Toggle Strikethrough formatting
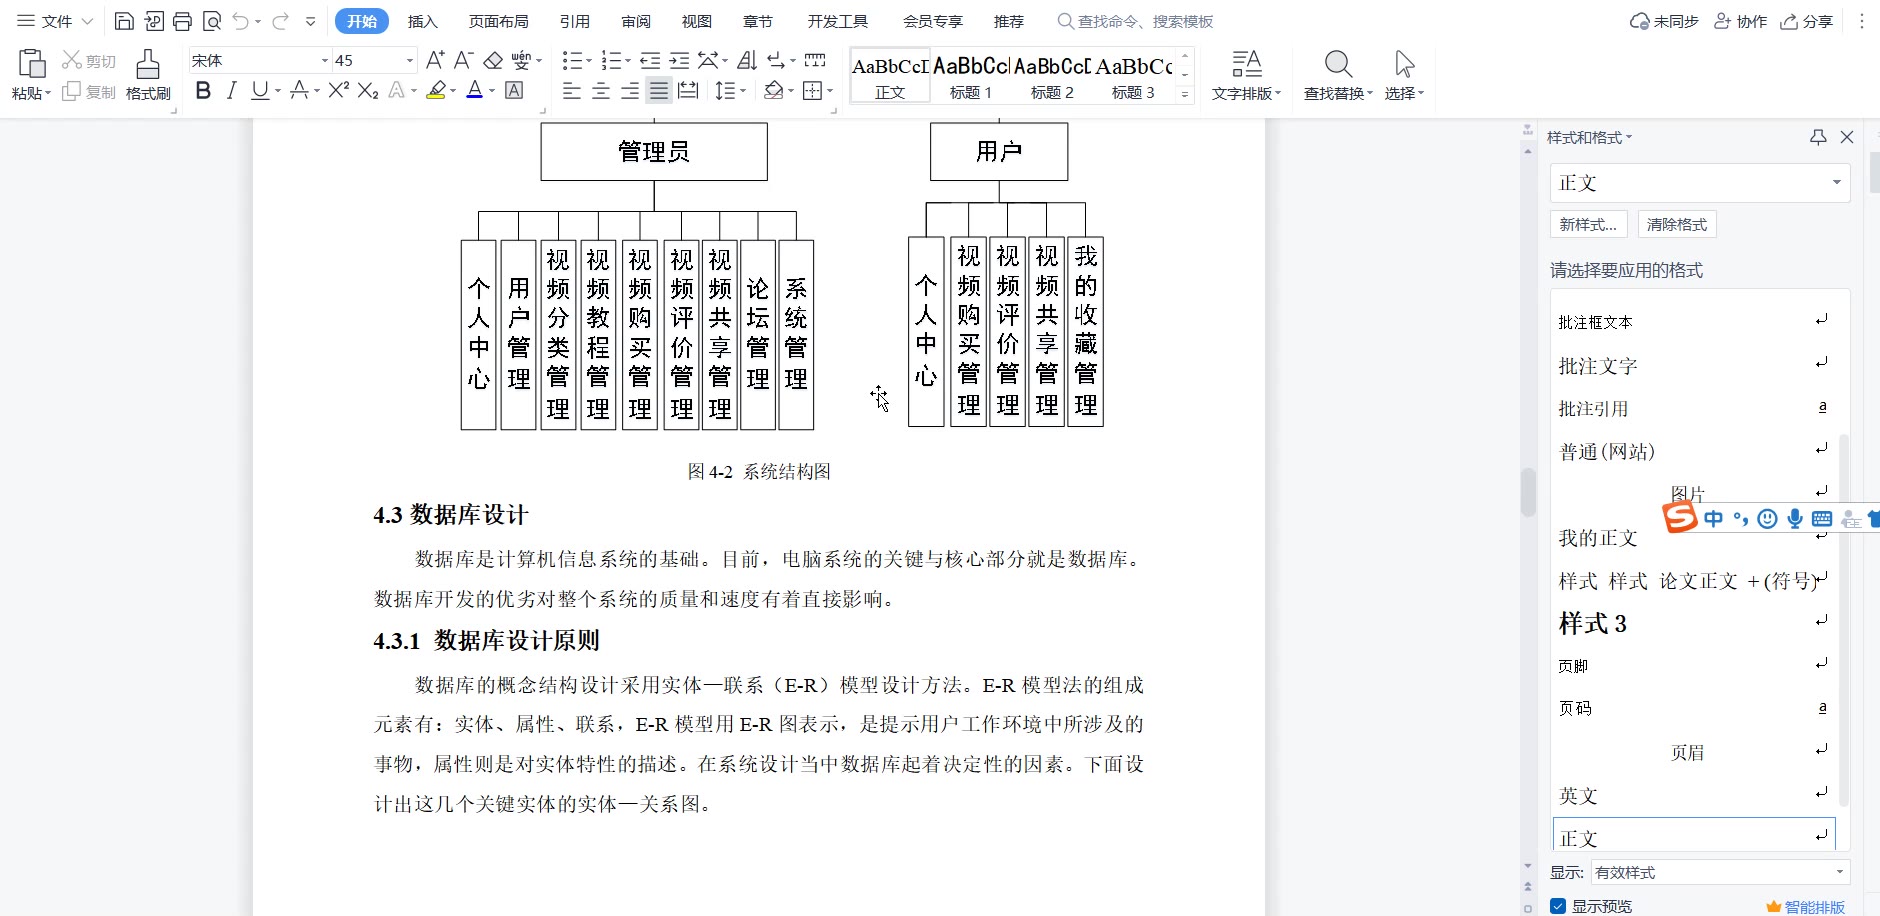This screenshot has height=916, width=1880. pyautogui.click(x=299, y=91)
